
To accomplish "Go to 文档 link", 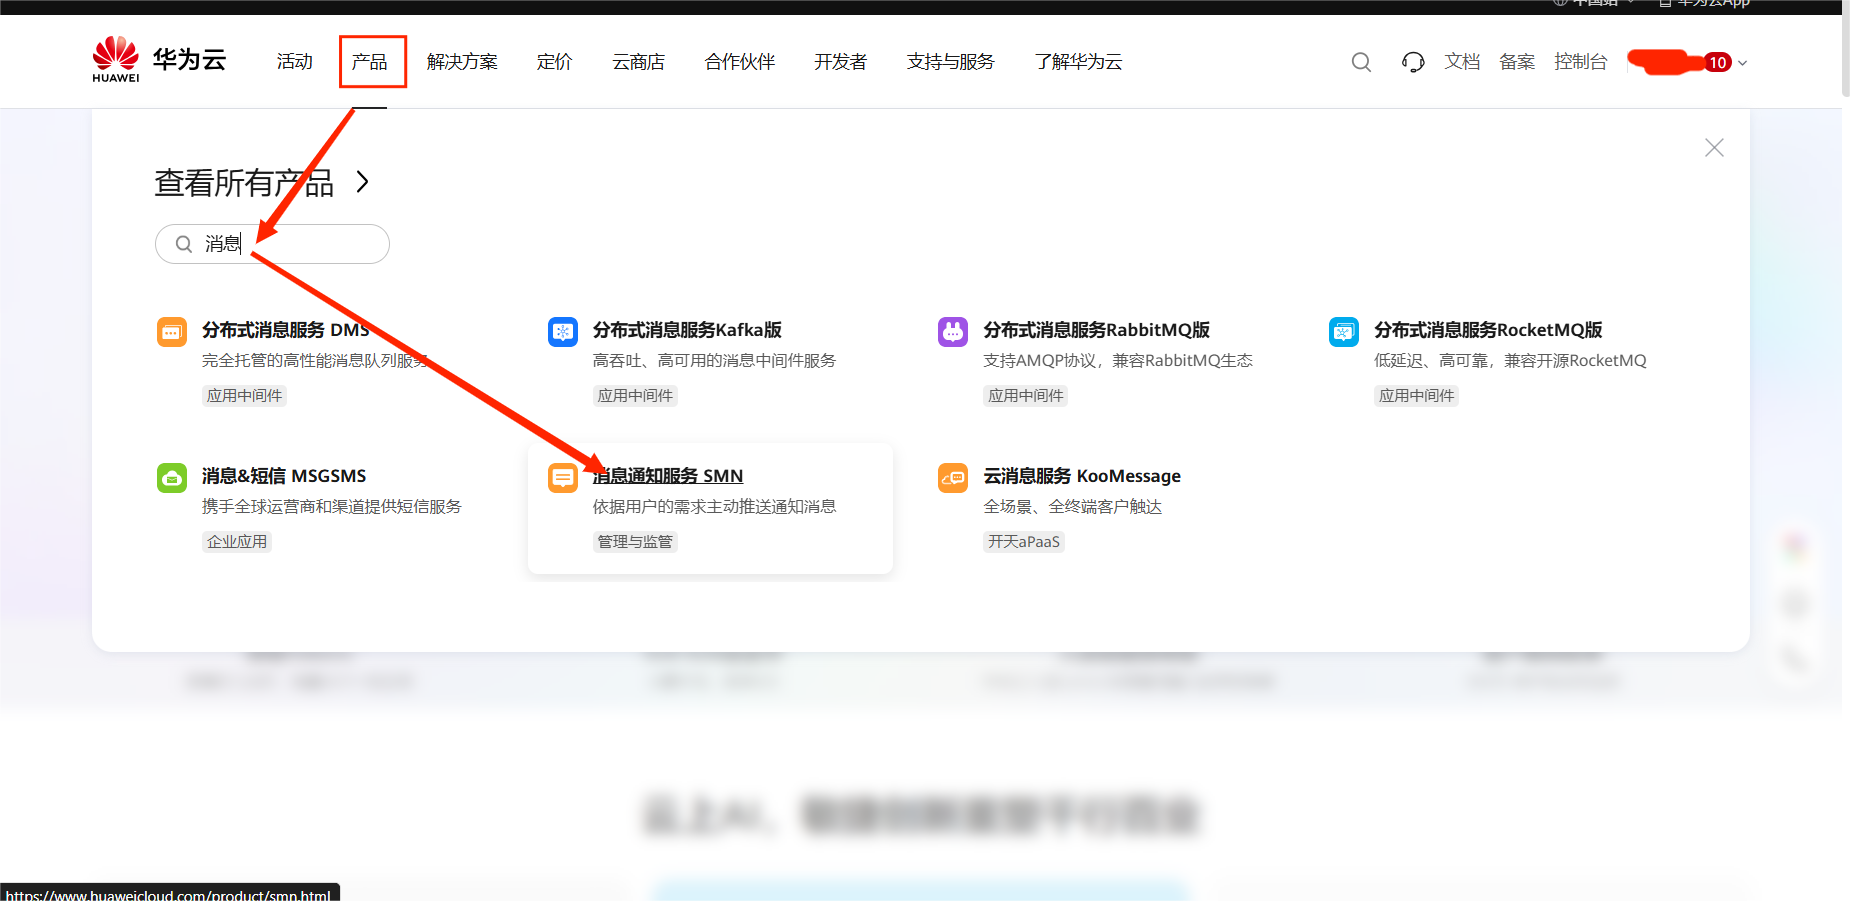I will point(1462,62).
